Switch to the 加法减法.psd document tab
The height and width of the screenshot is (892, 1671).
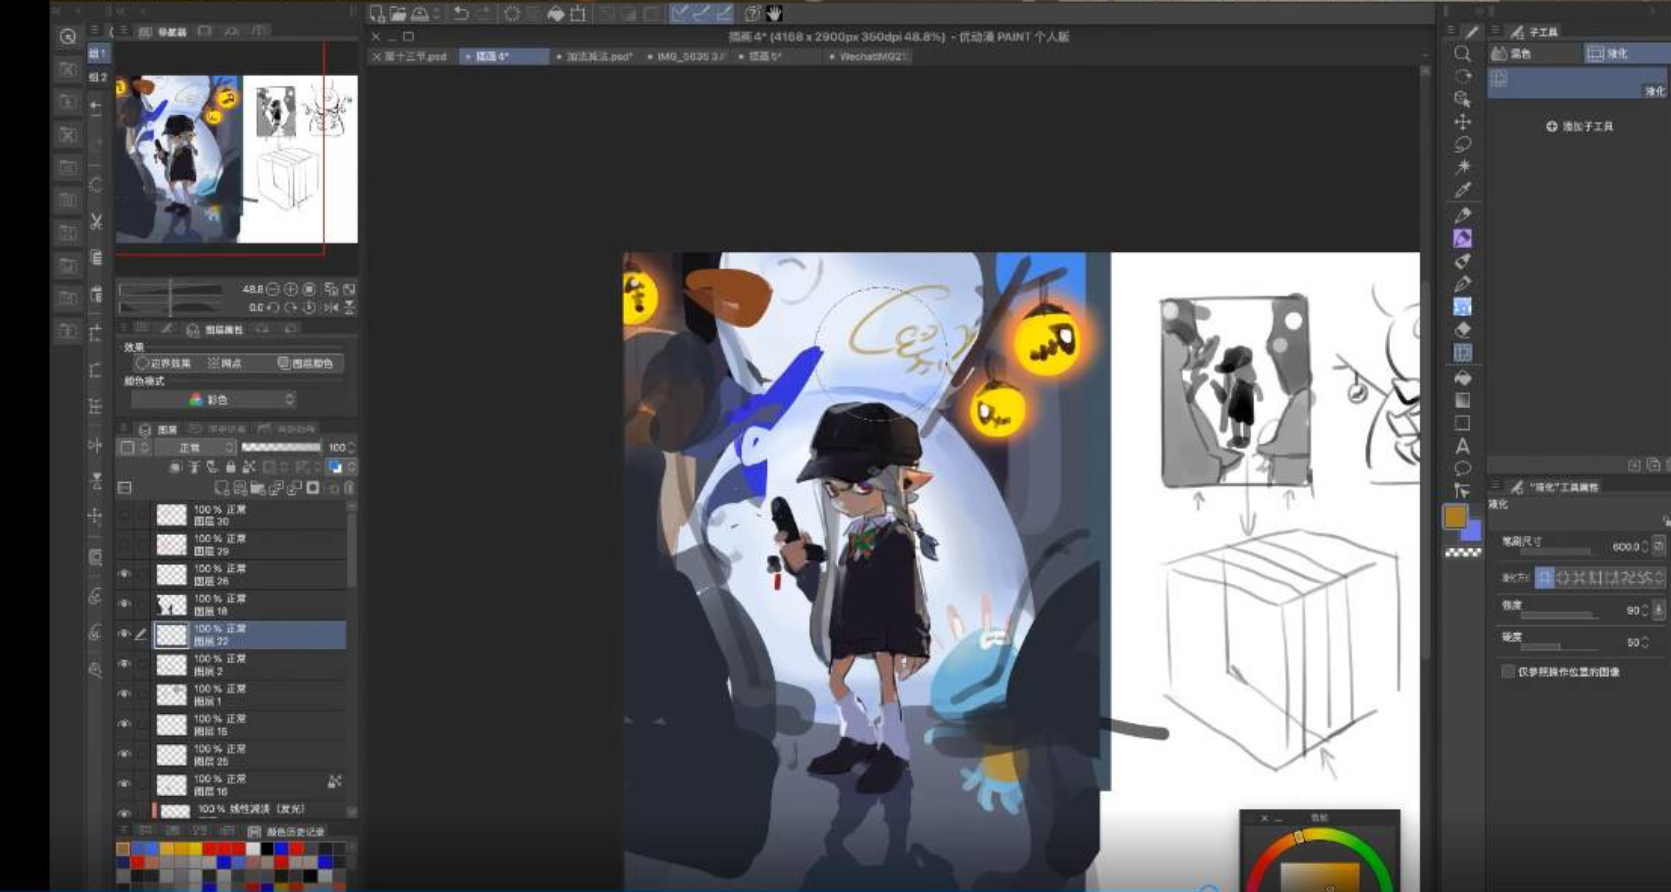595,57
